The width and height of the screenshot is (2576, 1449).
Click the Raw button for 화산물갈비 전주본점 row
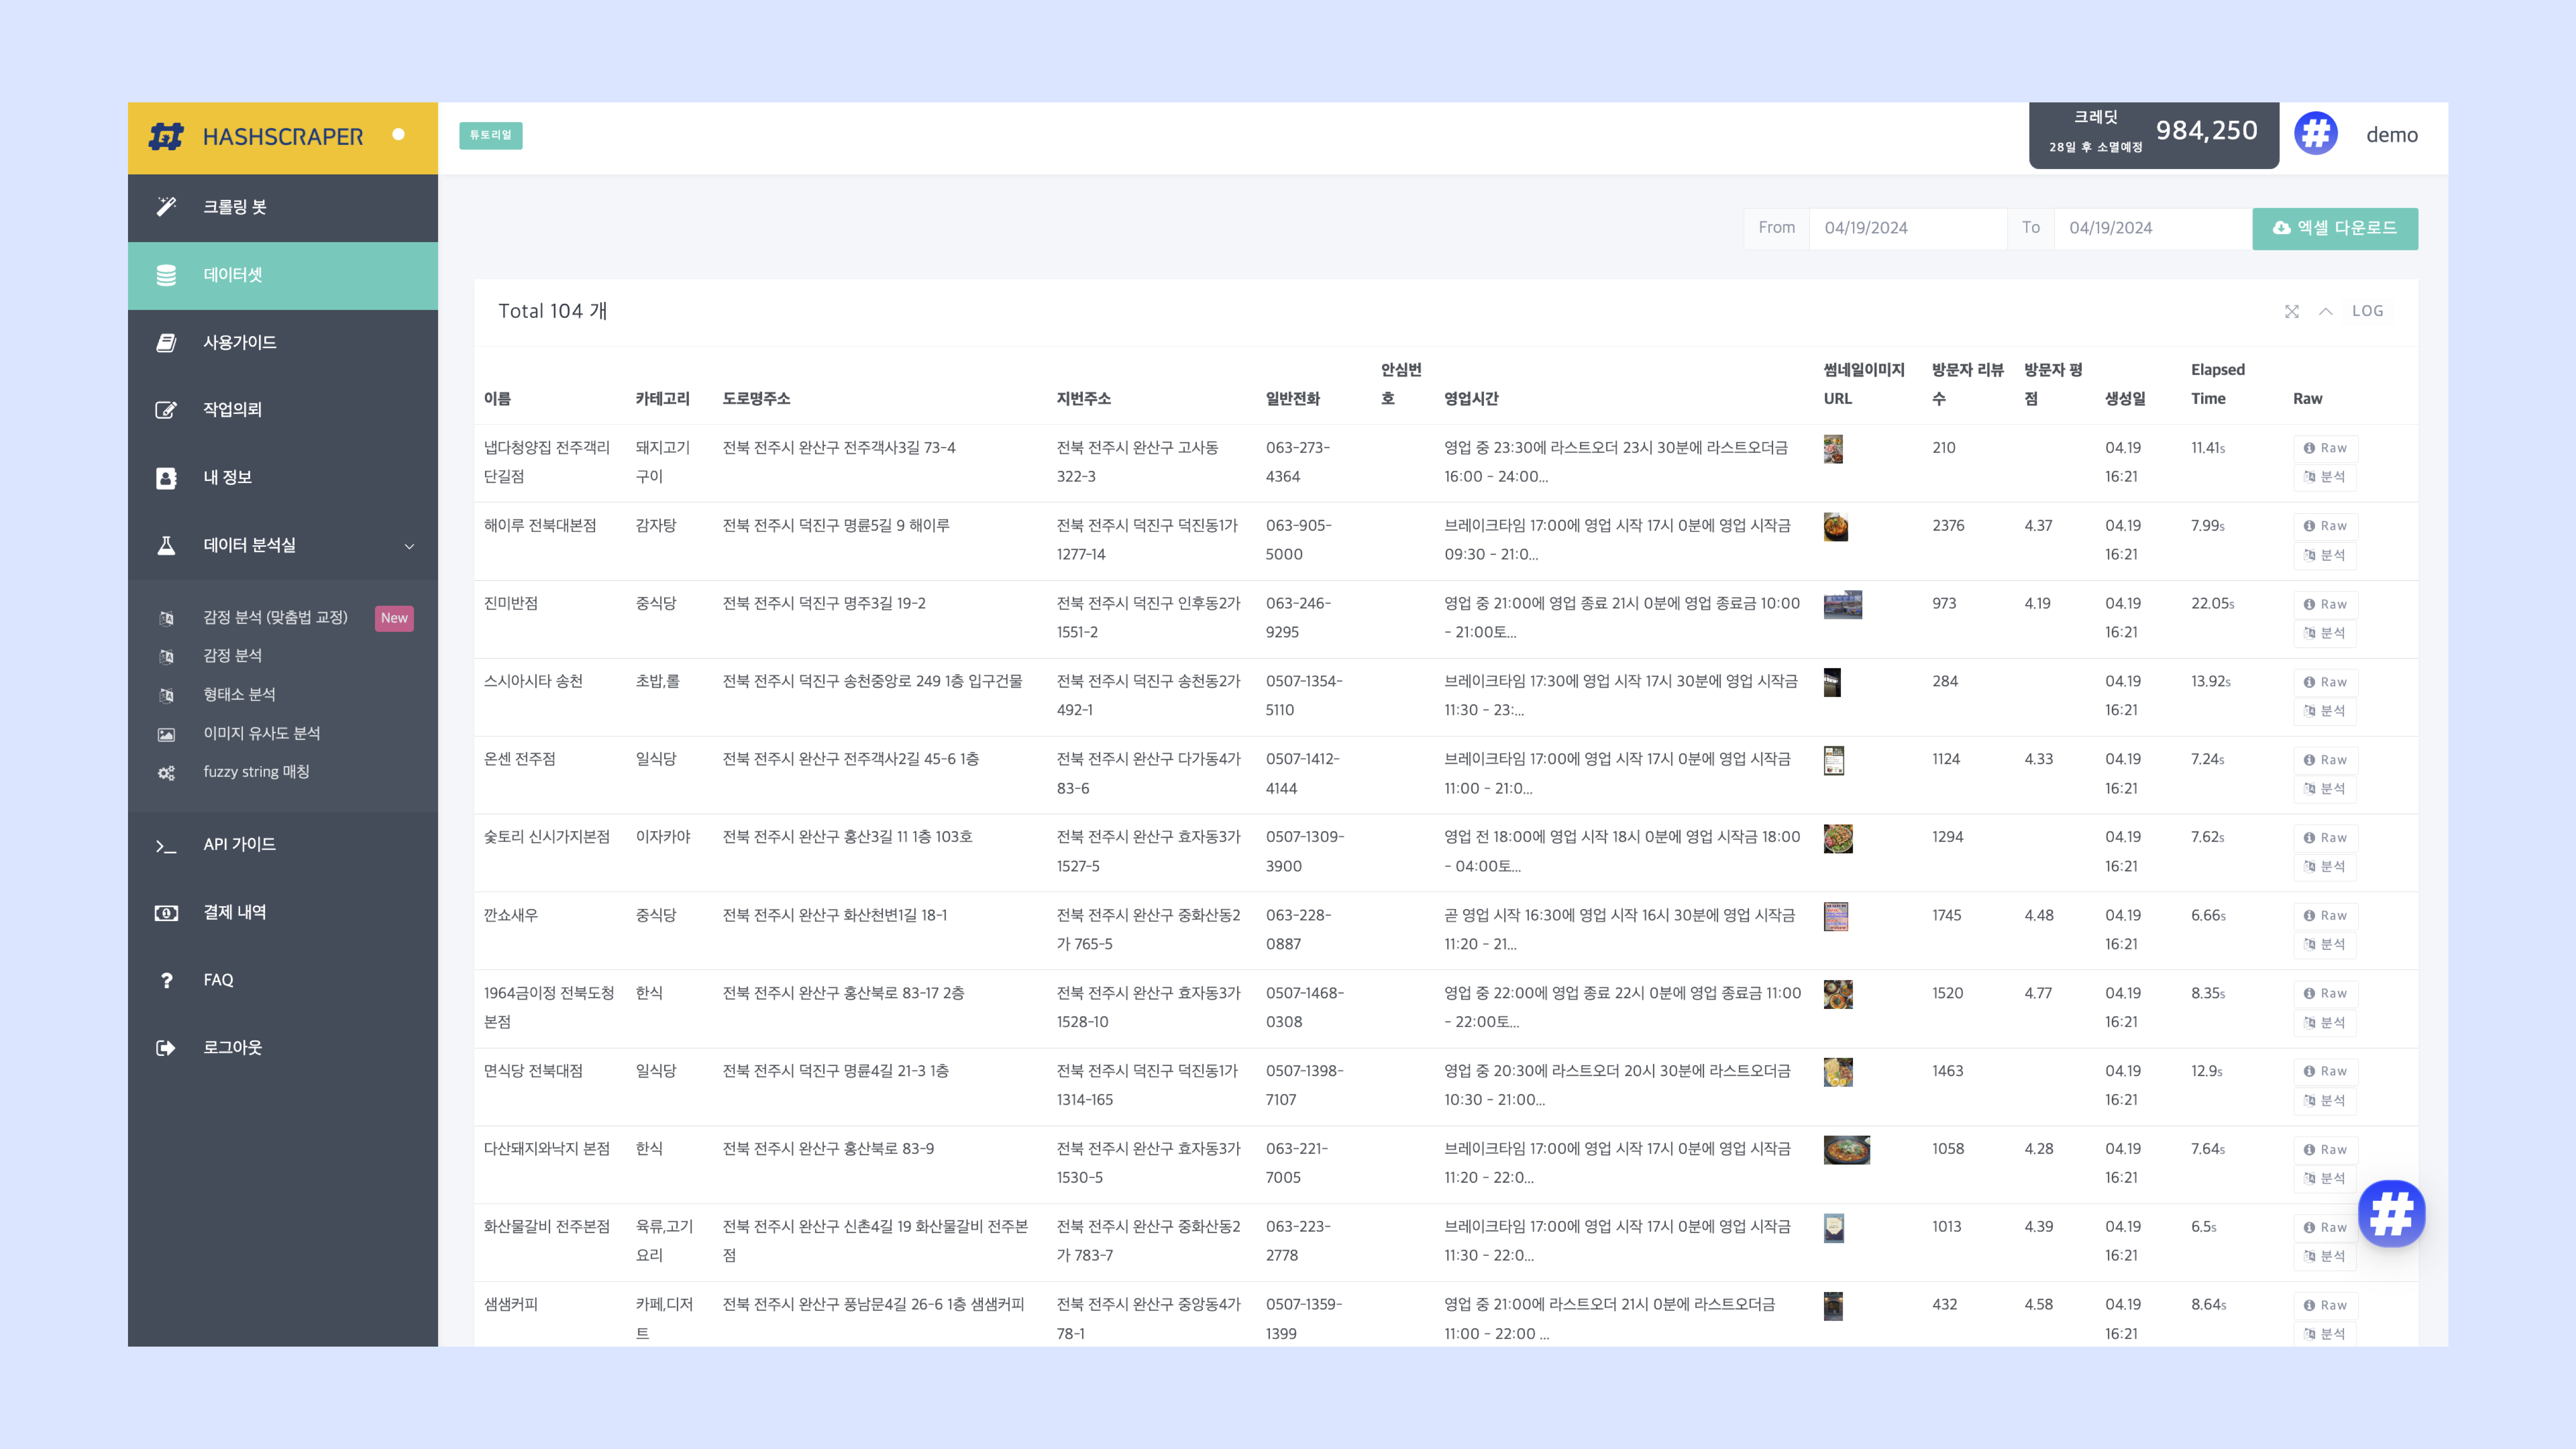point(2325,1228)
